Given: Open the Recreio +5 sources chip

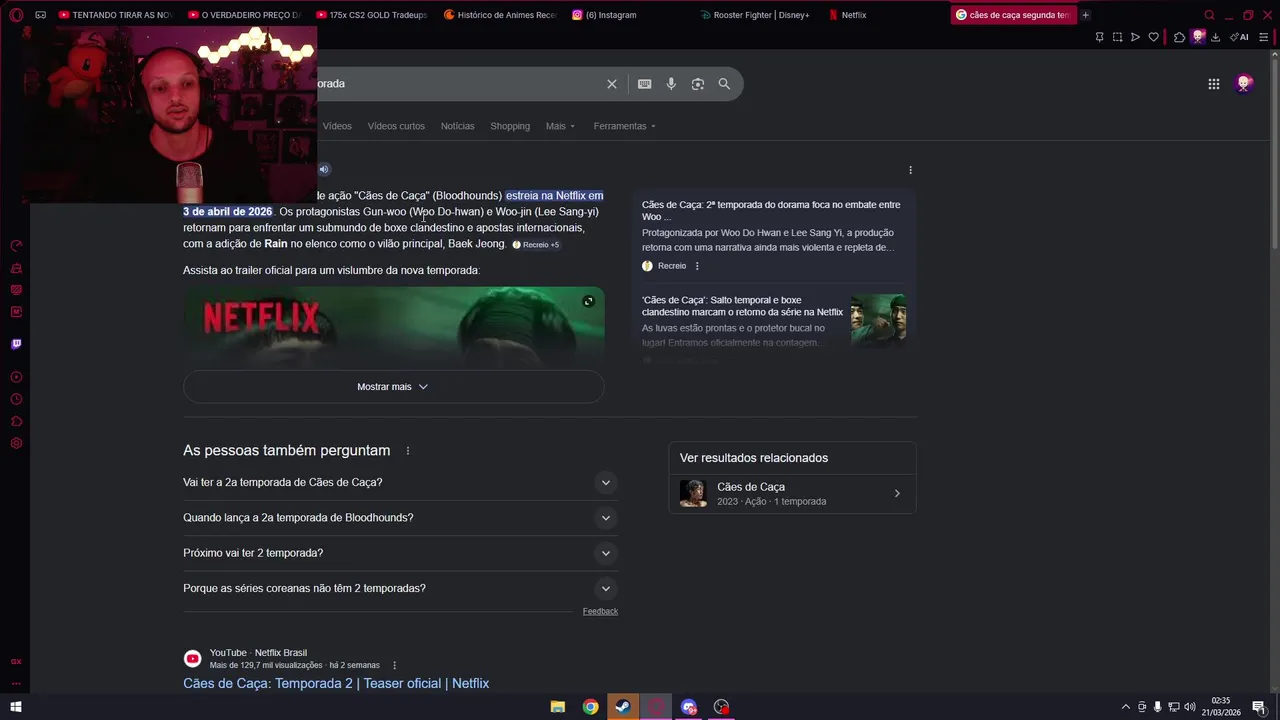Looking at the screenshot, I should pos(536,245).
